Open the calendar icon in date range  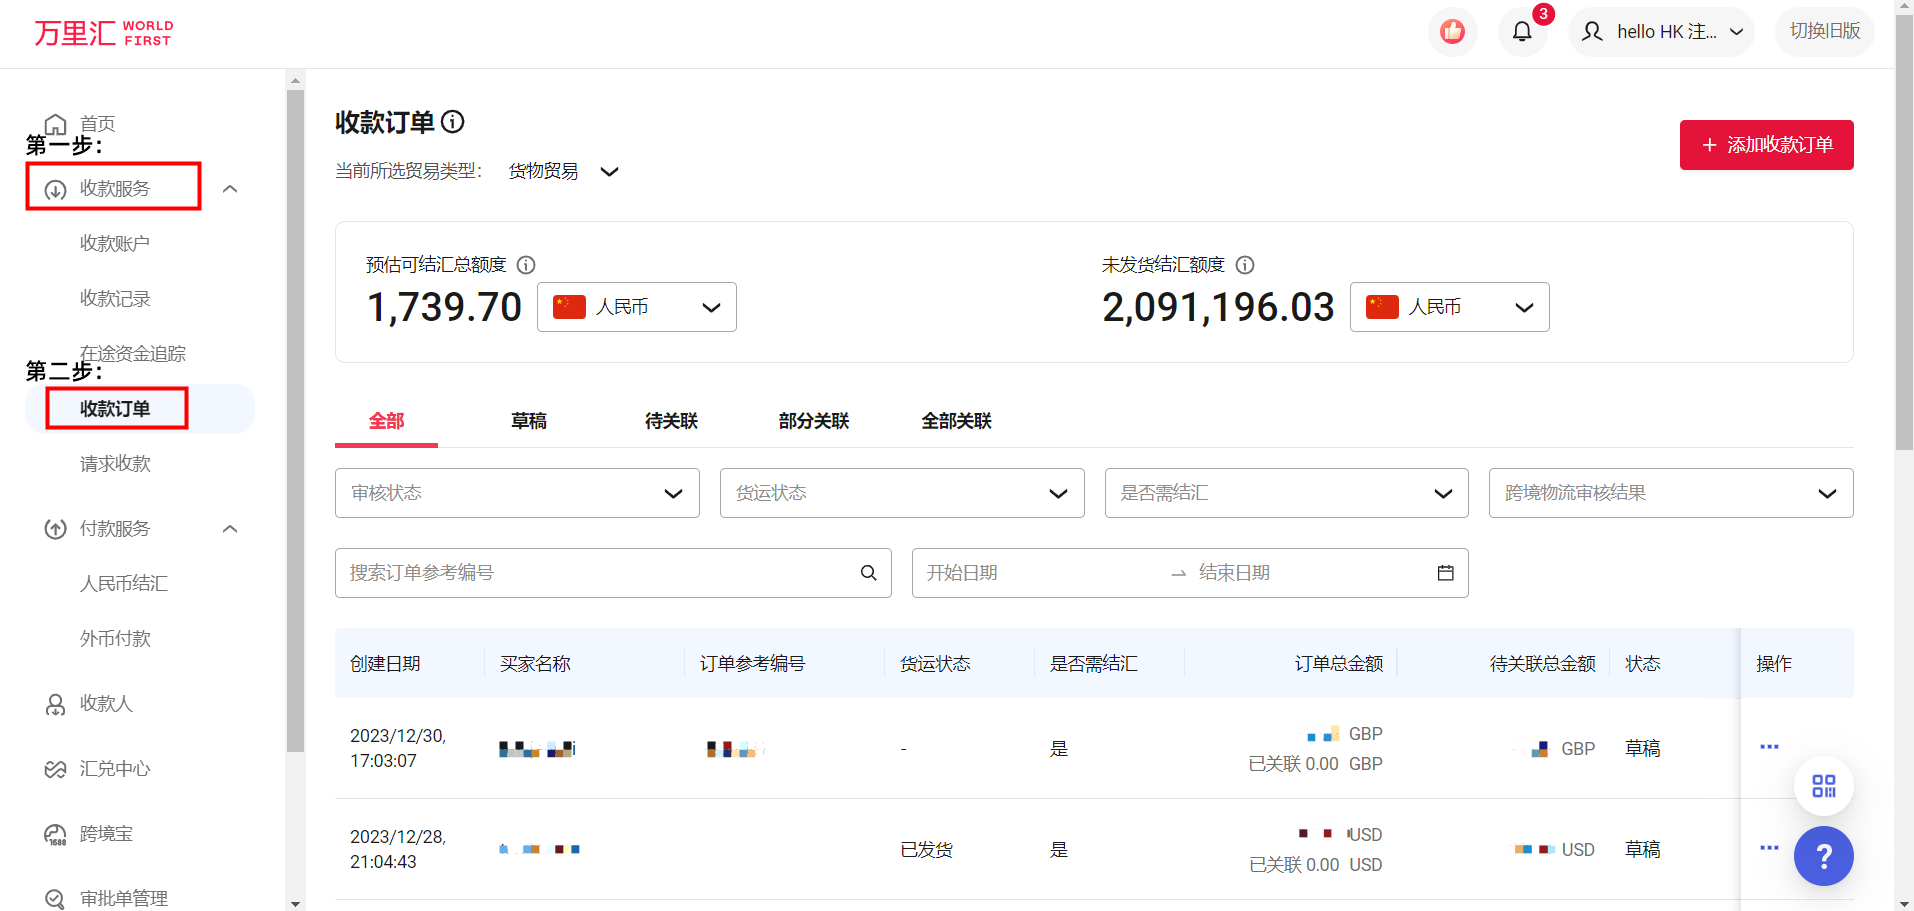[1445, 573]
